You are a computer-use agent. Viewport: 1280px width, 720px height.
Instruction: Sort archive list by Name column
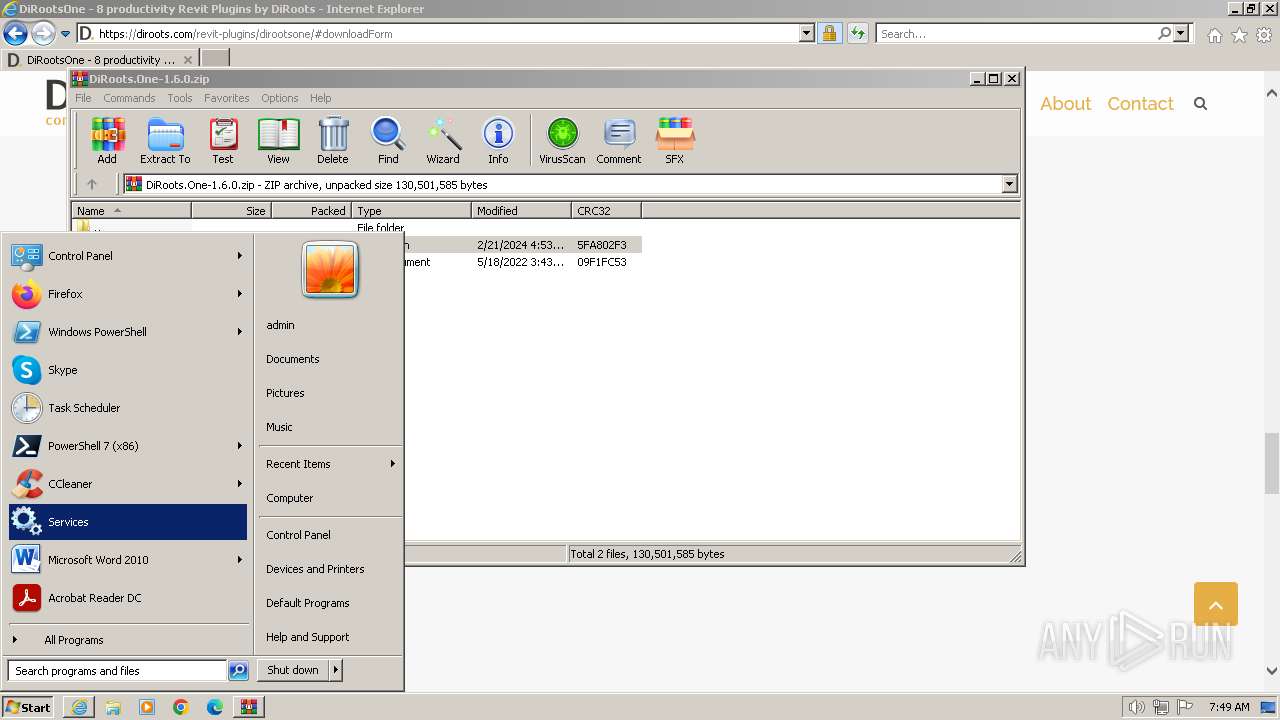pos(131,211)
